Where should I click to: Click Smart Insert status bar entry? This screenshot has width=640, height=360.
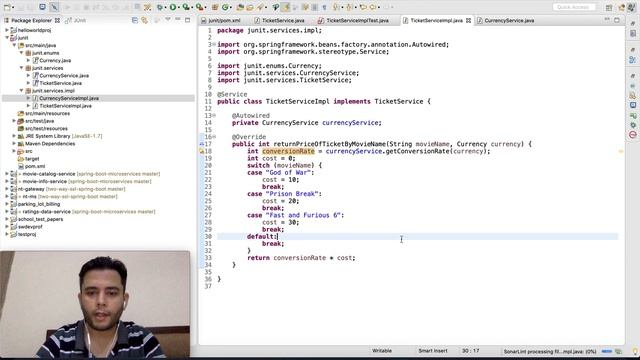433,351
